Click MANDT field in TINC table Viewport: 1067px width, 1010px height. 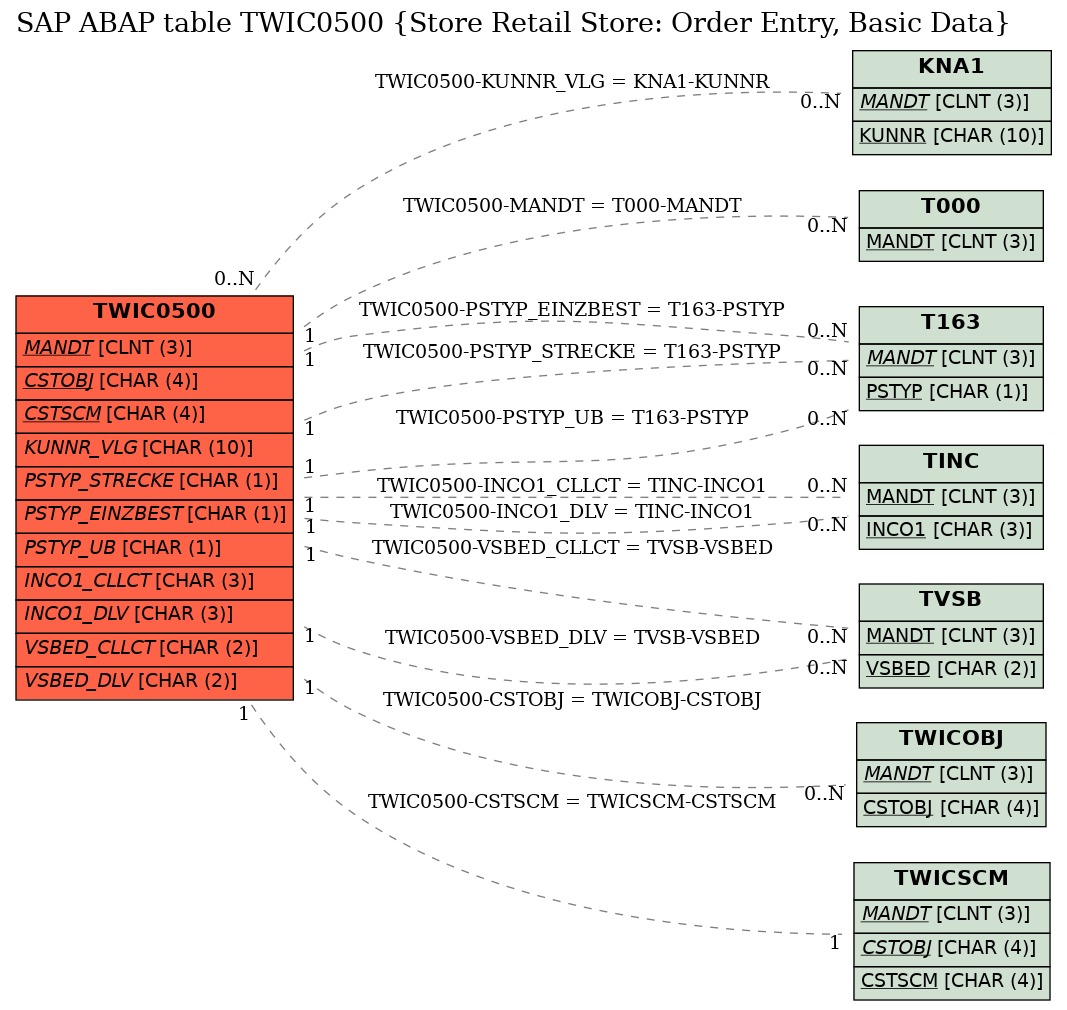point(951,498)
